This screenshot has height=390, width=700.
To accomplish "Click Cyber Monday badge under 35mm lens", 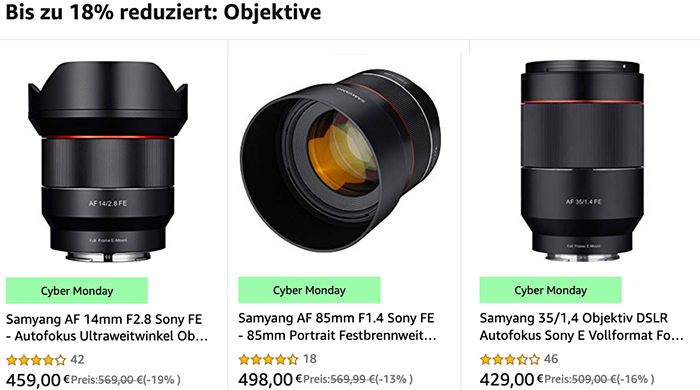I will click(x=550, y=290).
